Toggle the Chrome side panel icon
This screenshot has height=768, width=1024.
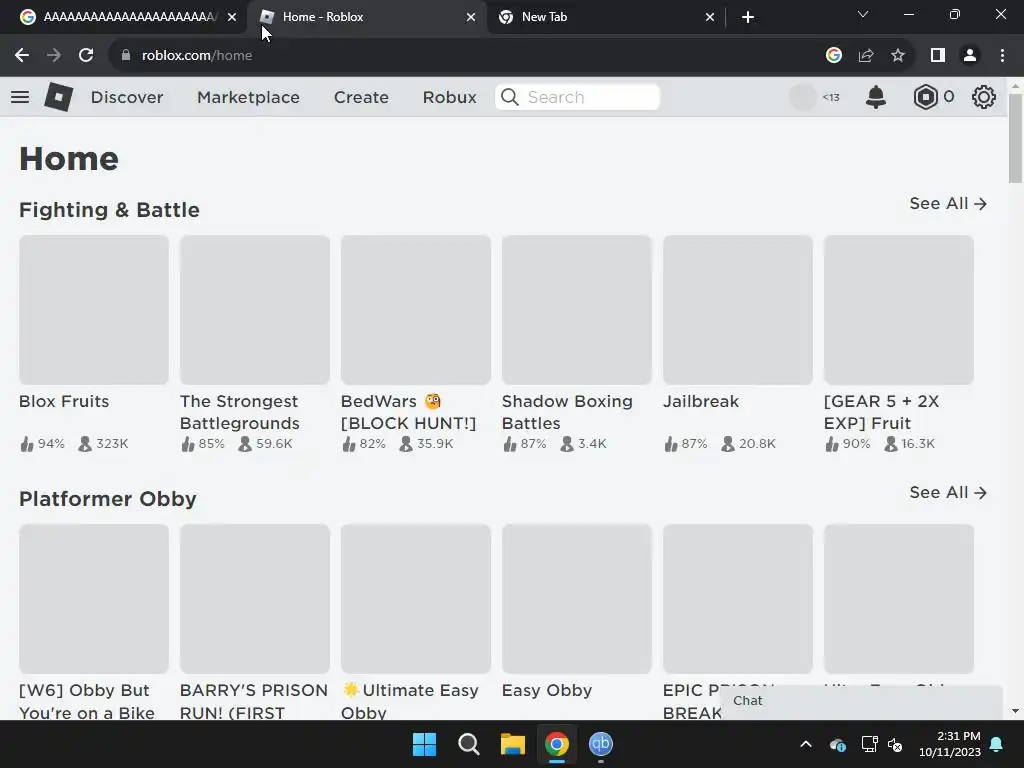tap(938, 56)
